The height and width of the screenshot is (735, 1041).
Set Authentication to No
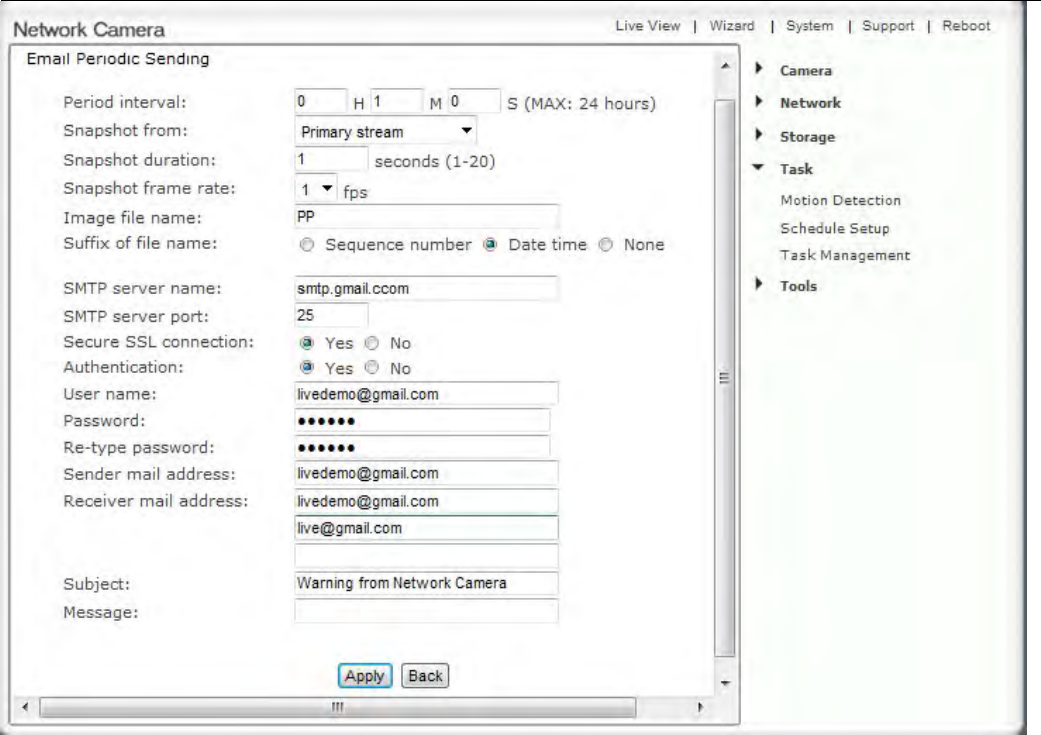(372, 367)
